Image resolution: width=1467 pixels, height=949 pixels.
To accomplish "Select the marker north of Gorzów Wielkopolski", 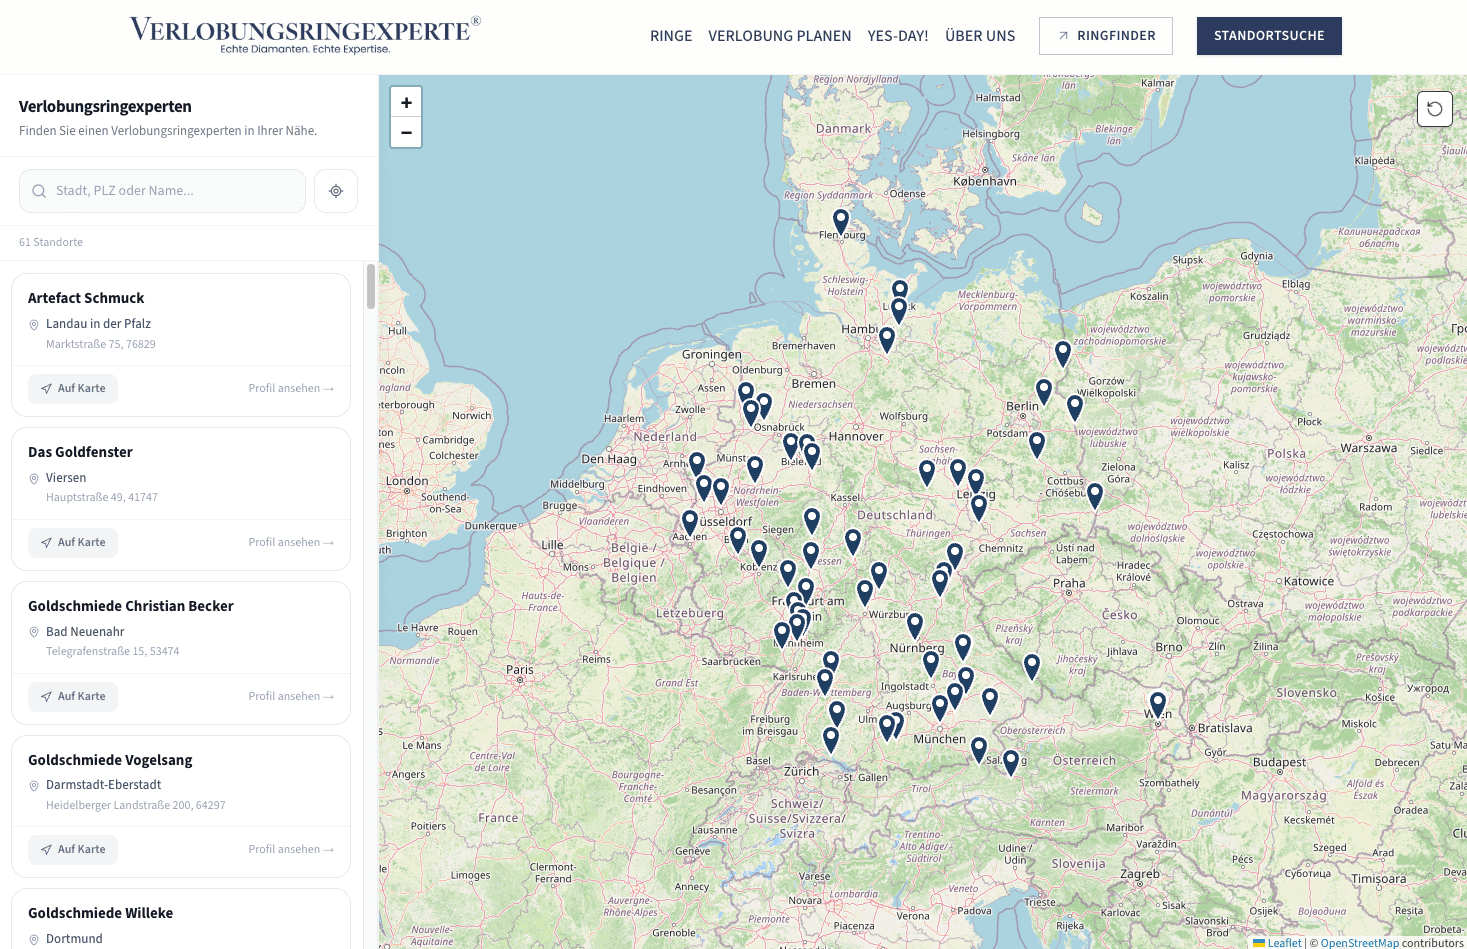I will coord(1063,354).
